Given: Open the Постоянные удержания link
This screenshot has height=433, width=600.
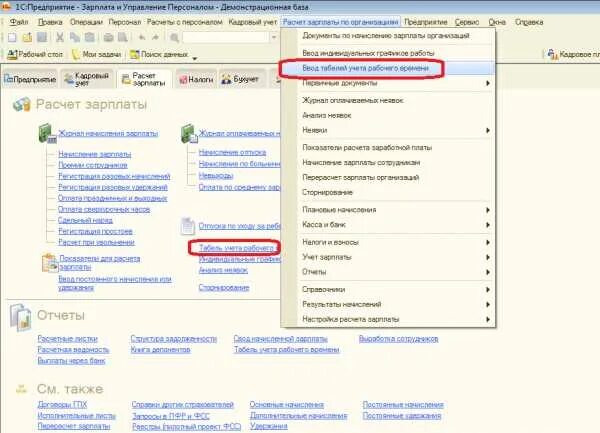Looking at the screenshot, I should (402, 416).
